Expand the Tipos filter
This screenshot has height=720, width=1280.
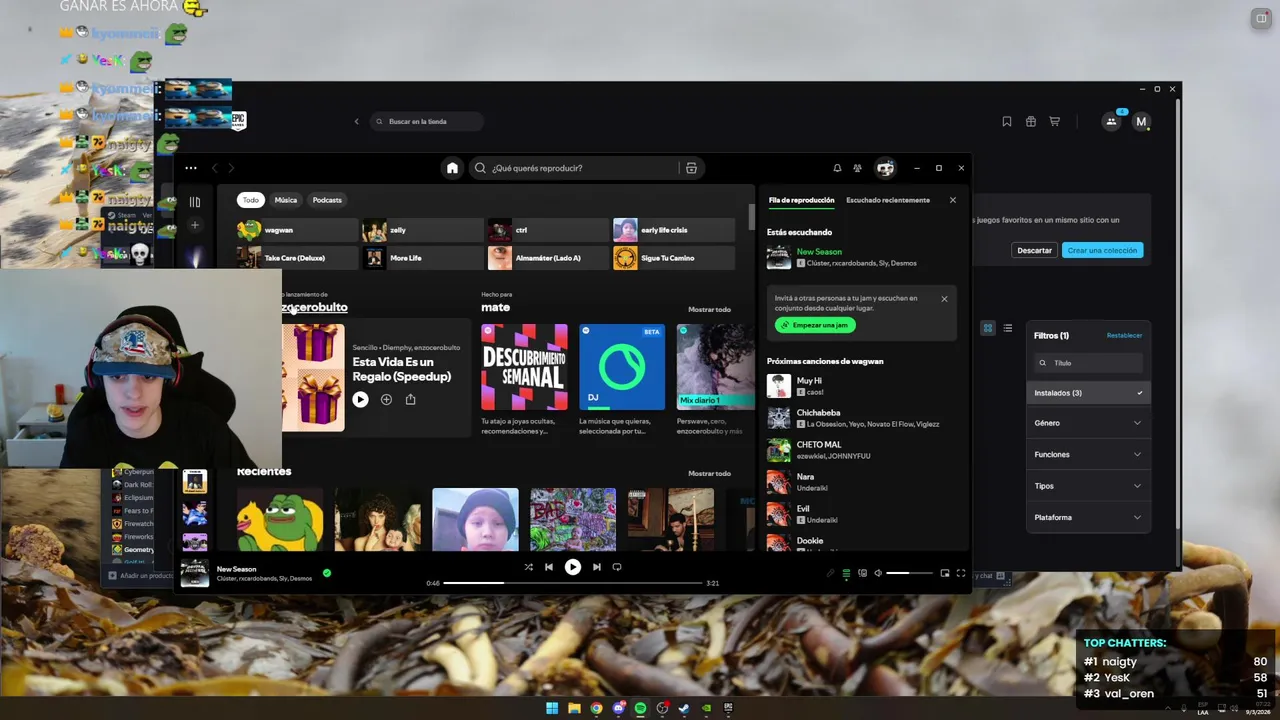pyautogui.click(x=1089, y=486)
